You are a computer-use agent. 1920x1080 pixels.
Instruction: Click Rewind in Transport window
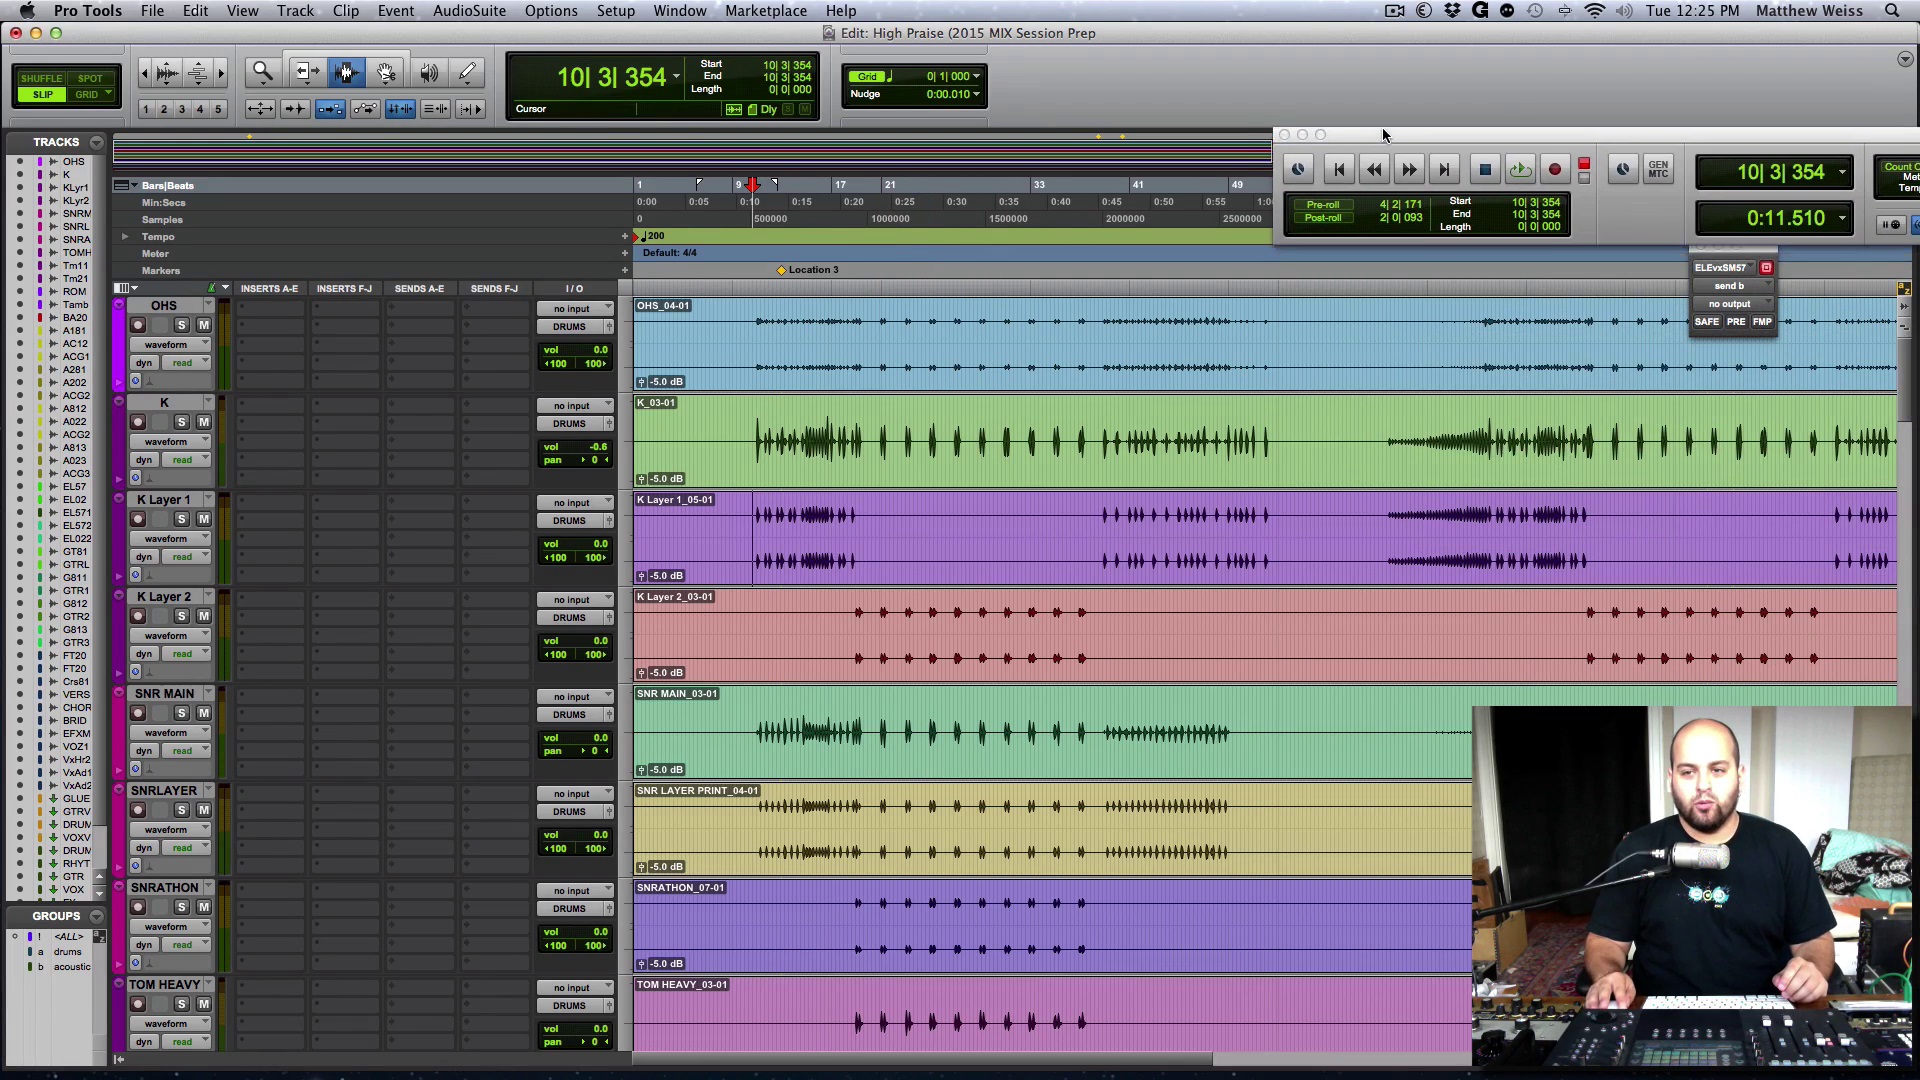1374,170
